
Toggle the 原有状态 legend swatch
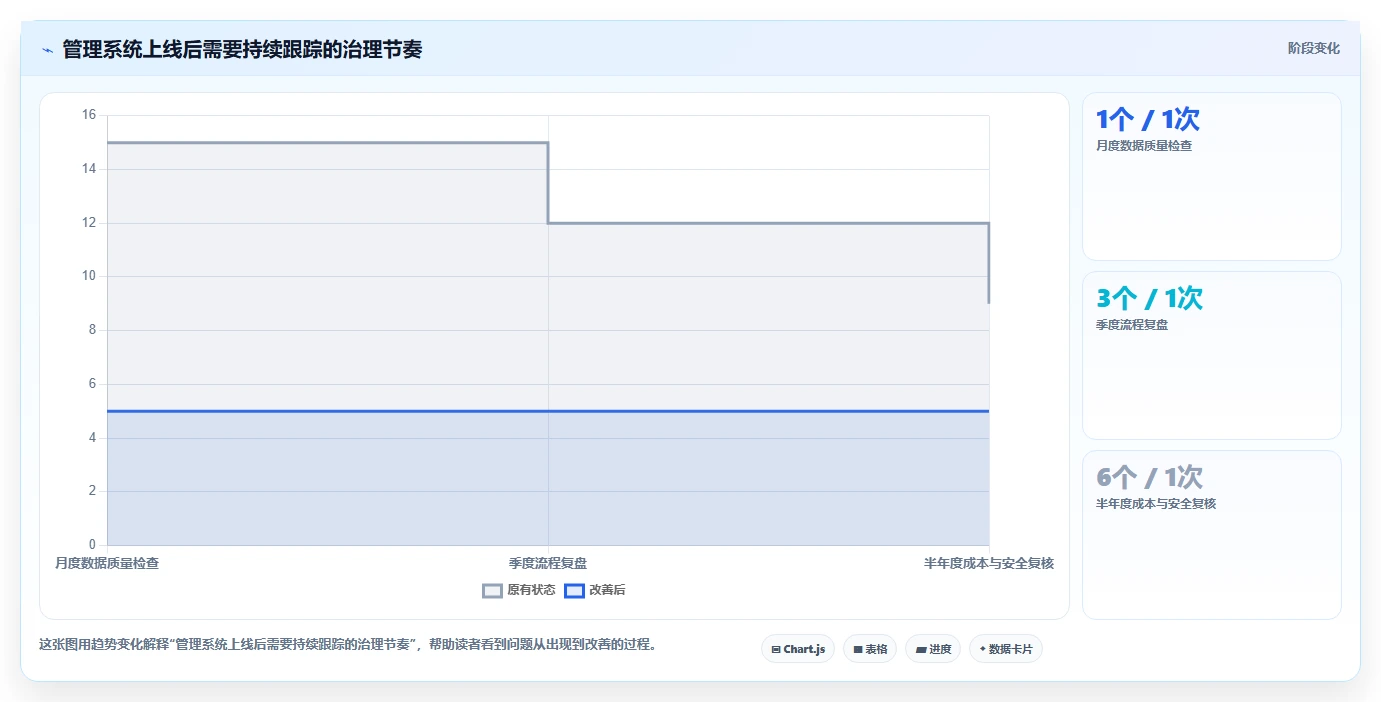tap(492, 590)
